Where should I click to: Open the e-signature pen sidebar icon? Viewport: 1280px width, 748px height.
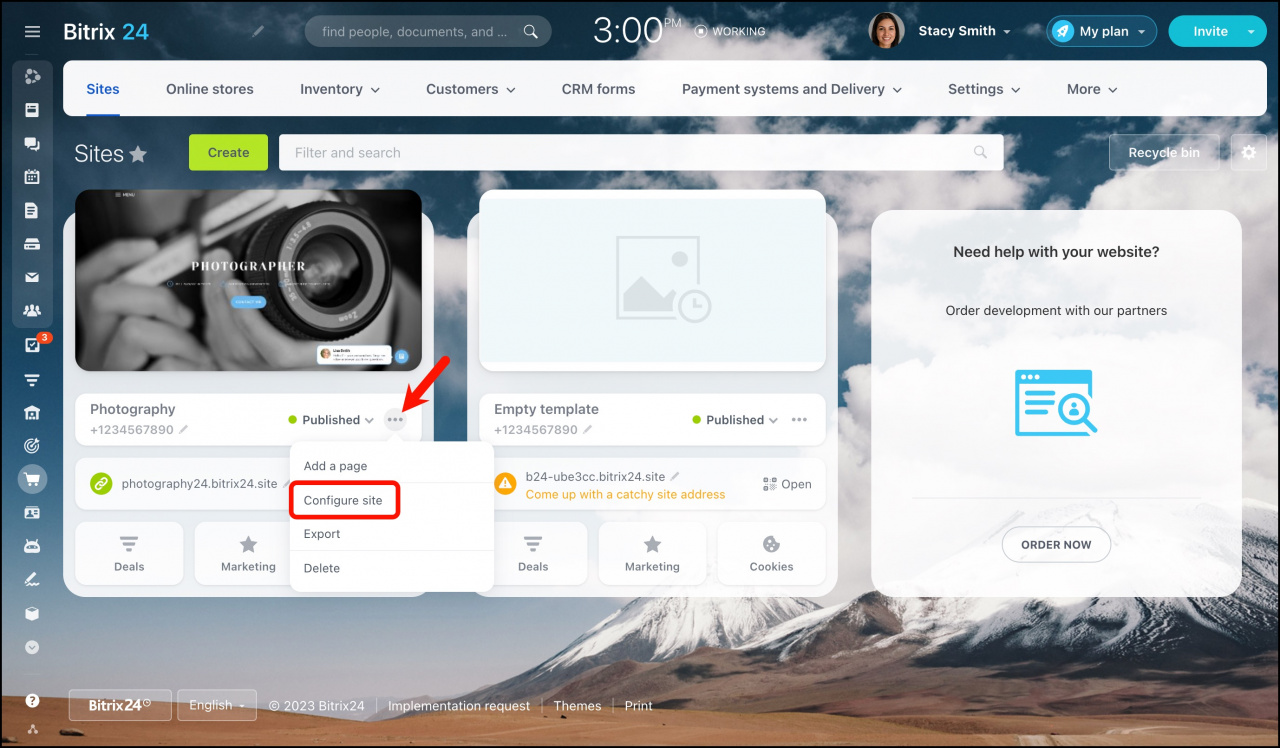click(x=32, y=580)
